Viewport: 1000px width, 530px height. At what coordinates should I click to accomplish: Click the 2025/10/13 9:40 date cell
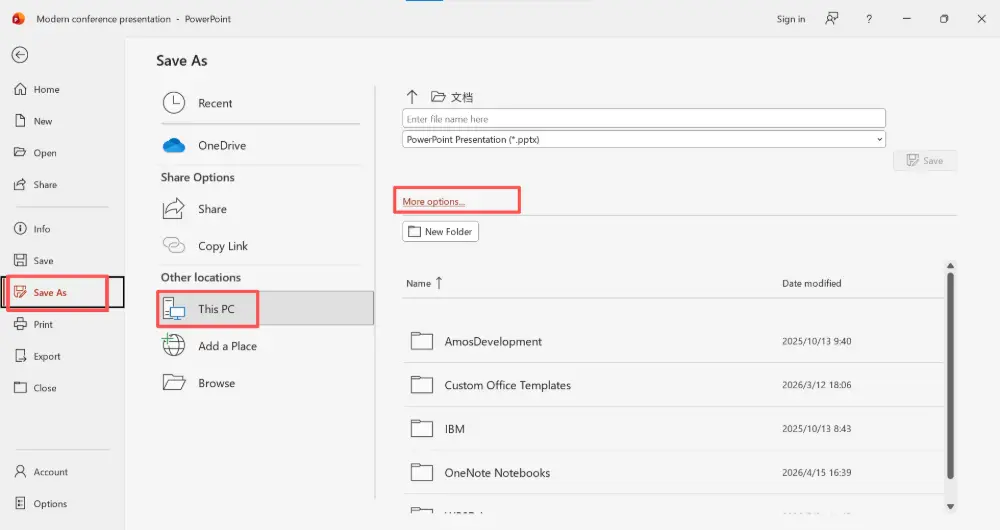[x=816, y=341]
